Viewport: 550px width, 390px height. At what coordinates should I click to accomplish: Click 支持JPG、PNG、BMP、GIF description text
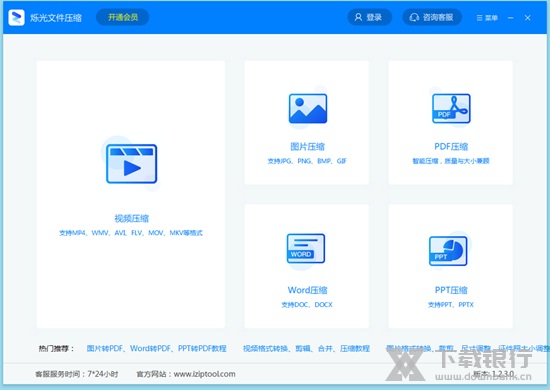point(307,161)
